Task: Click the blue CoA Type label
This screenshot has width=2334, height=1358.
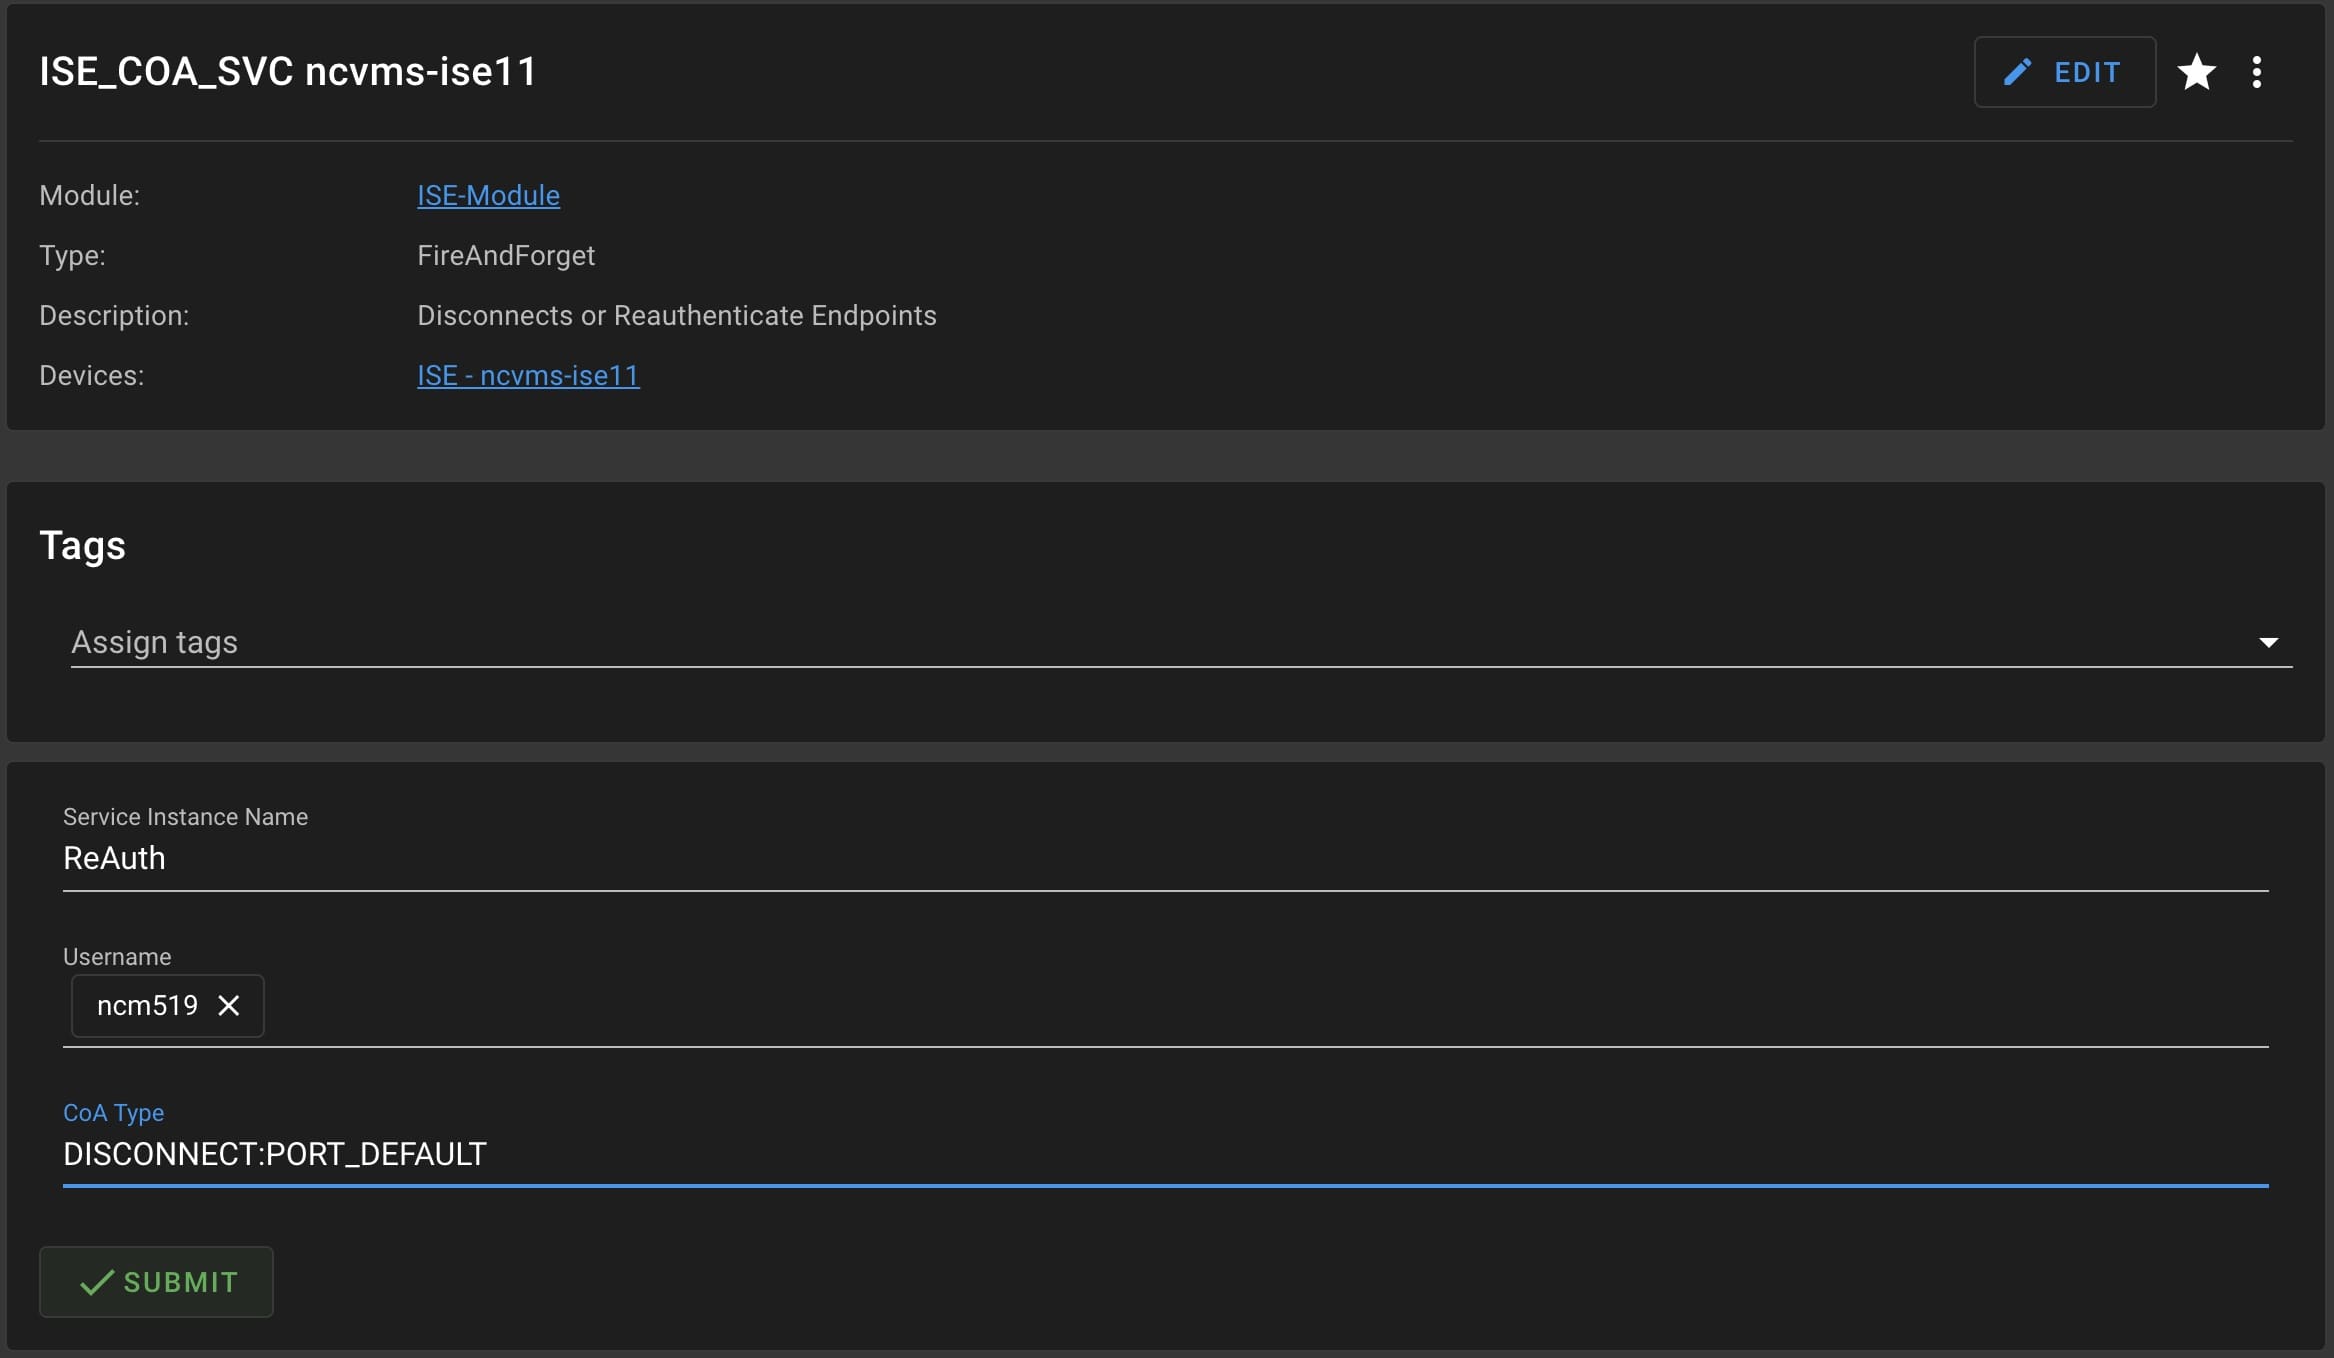Action: pos(113,1112)
